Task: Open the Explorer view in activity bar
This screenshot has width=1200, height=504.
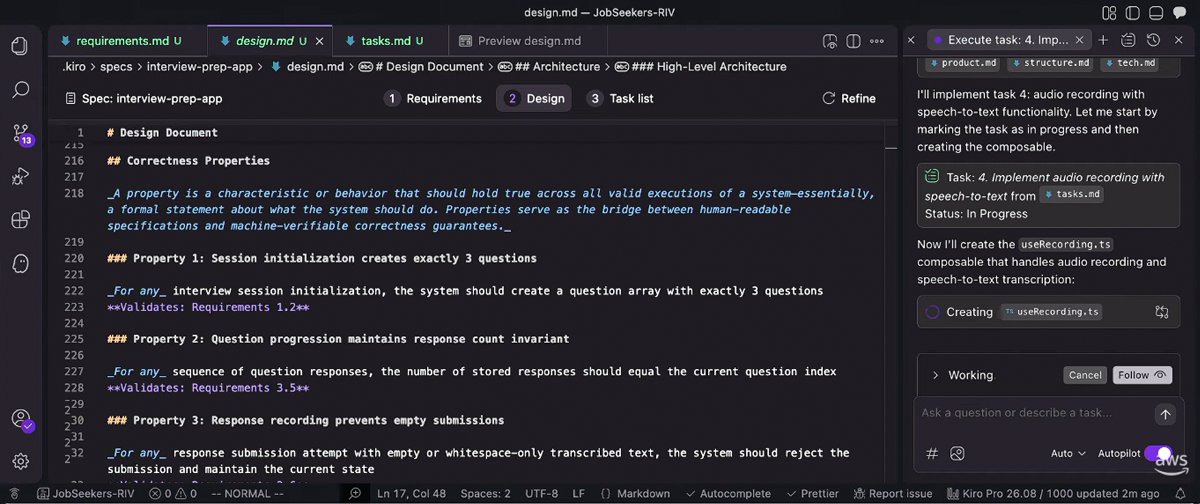Action: [19, 46]
